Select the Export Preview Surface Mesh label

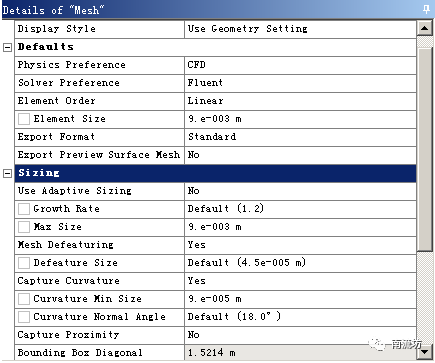click(100, 155)
